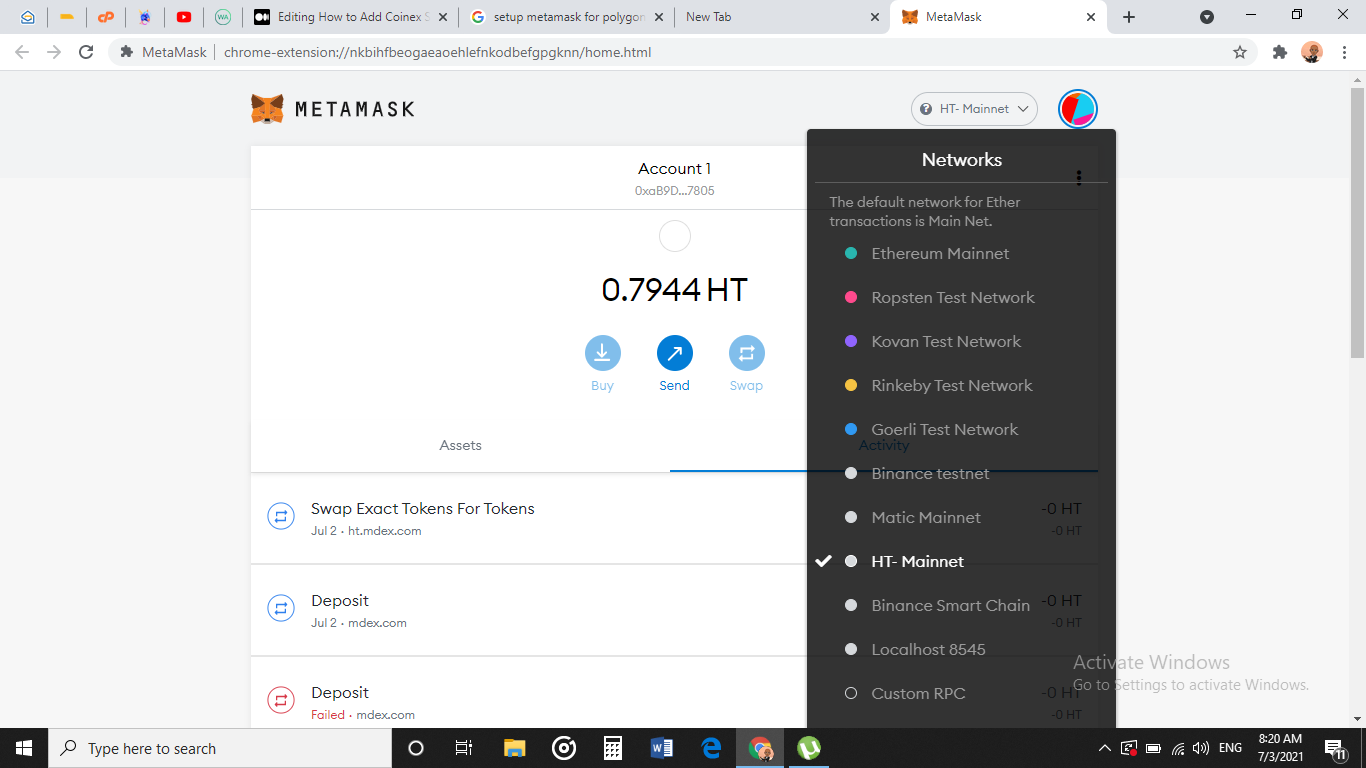The image size is (1366, 768).
Task: Open the Chrome profile avatar
Action: [1312, 52]
